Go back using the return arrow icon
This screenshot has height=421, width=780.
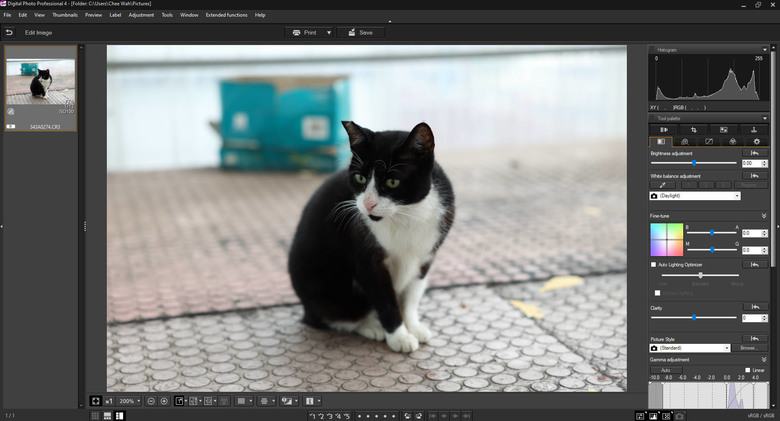tap(9, 32)
